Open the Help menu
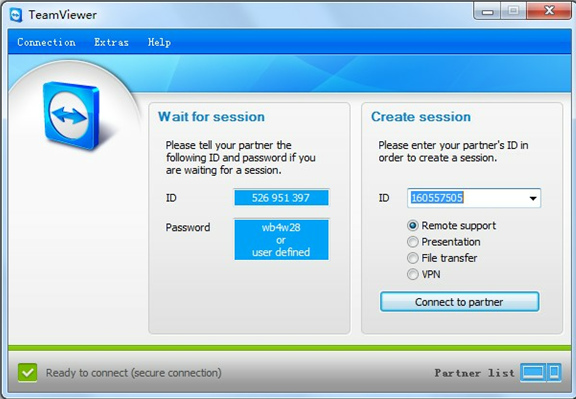 pos(159,42)
